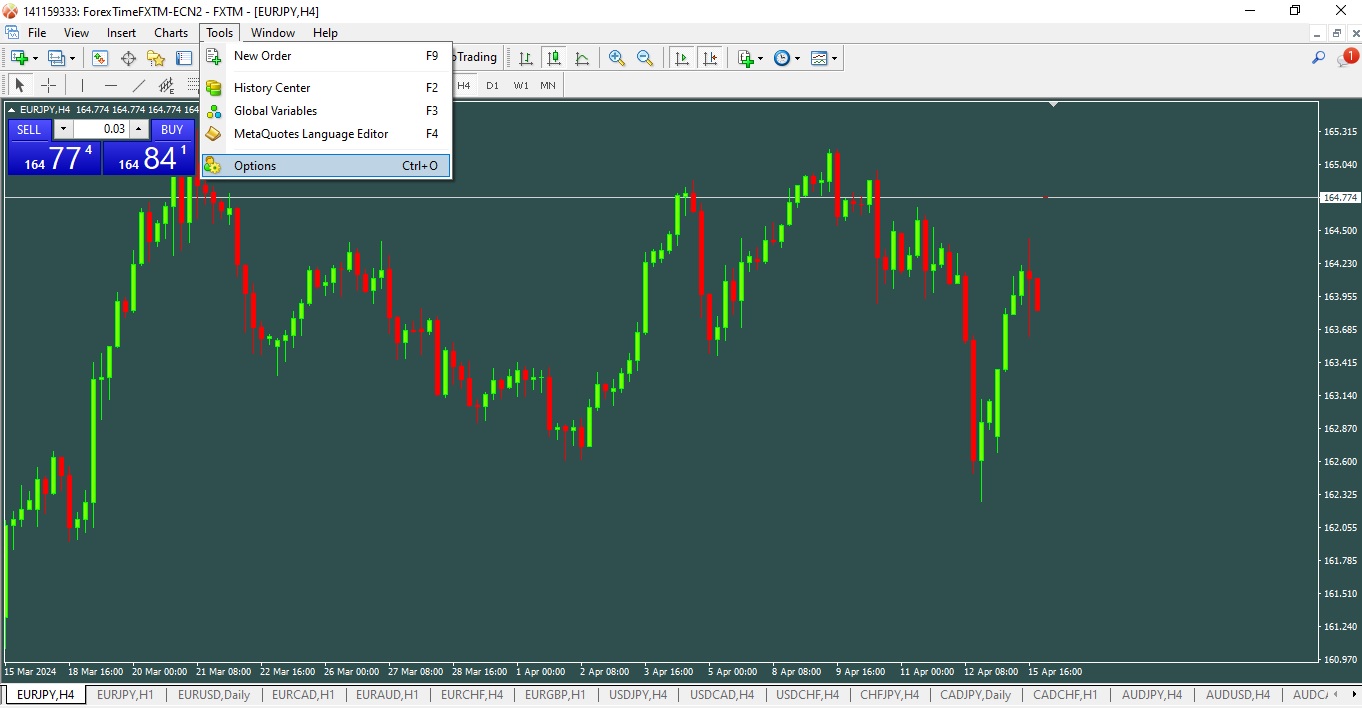Select the Draw Trendline tool
The width and height of the screenshot is (1362, 708).
pos(137,85)
